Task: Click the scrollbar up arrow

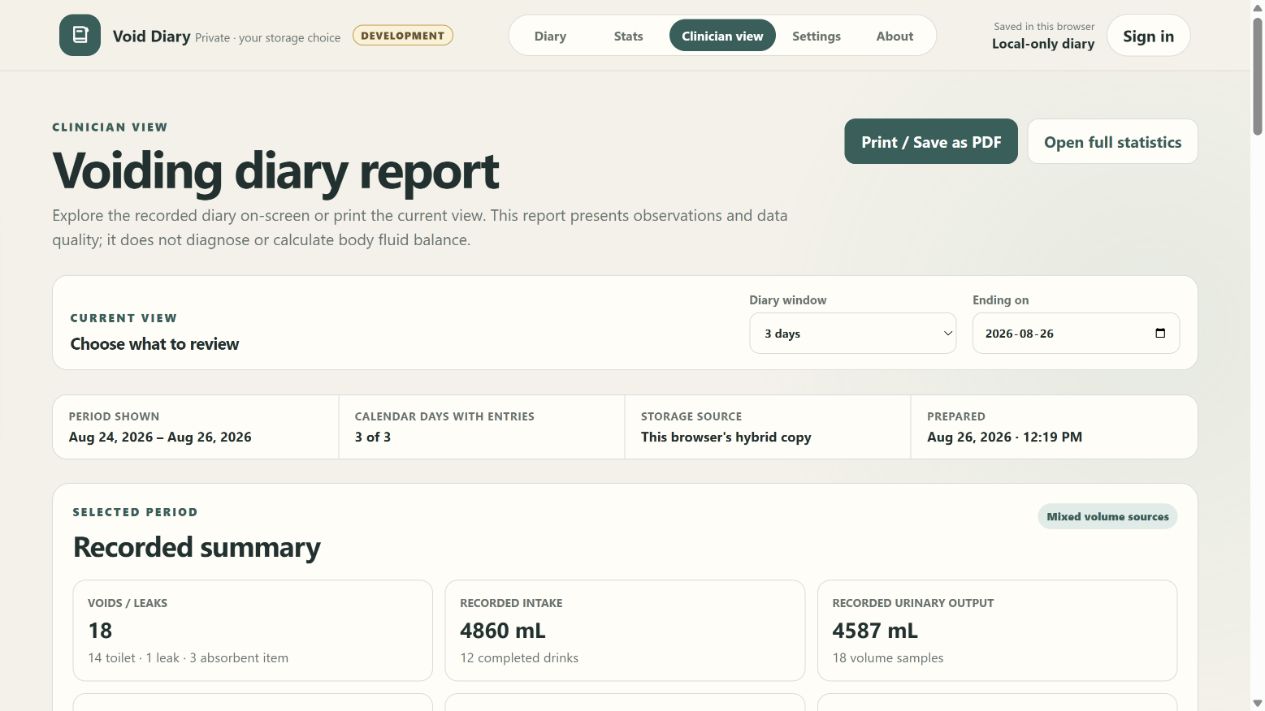Action: pos(1257,7)
